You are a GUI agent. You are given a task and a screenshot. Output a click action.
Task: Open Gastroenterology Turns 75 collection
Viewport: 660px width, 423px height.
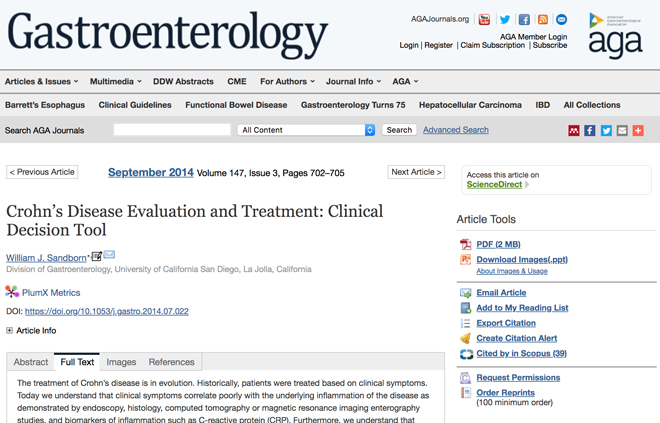353,105
